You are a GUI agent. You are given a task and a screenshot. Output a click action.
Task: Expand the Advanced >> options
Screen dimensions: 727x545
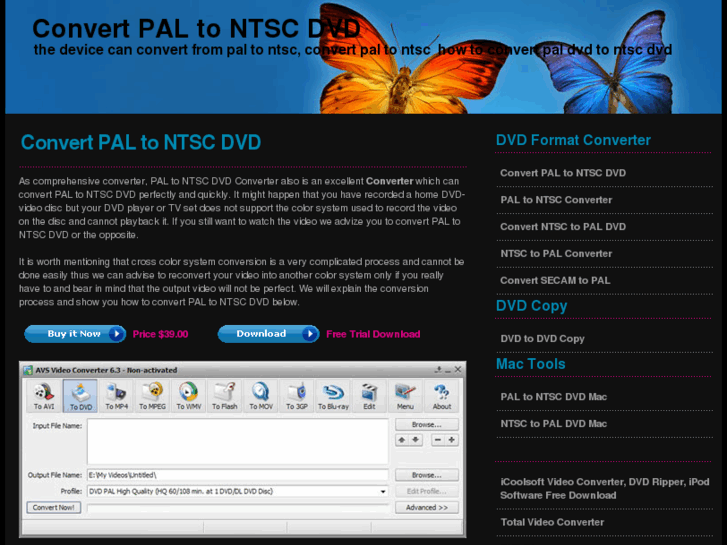tap(427, 507)
